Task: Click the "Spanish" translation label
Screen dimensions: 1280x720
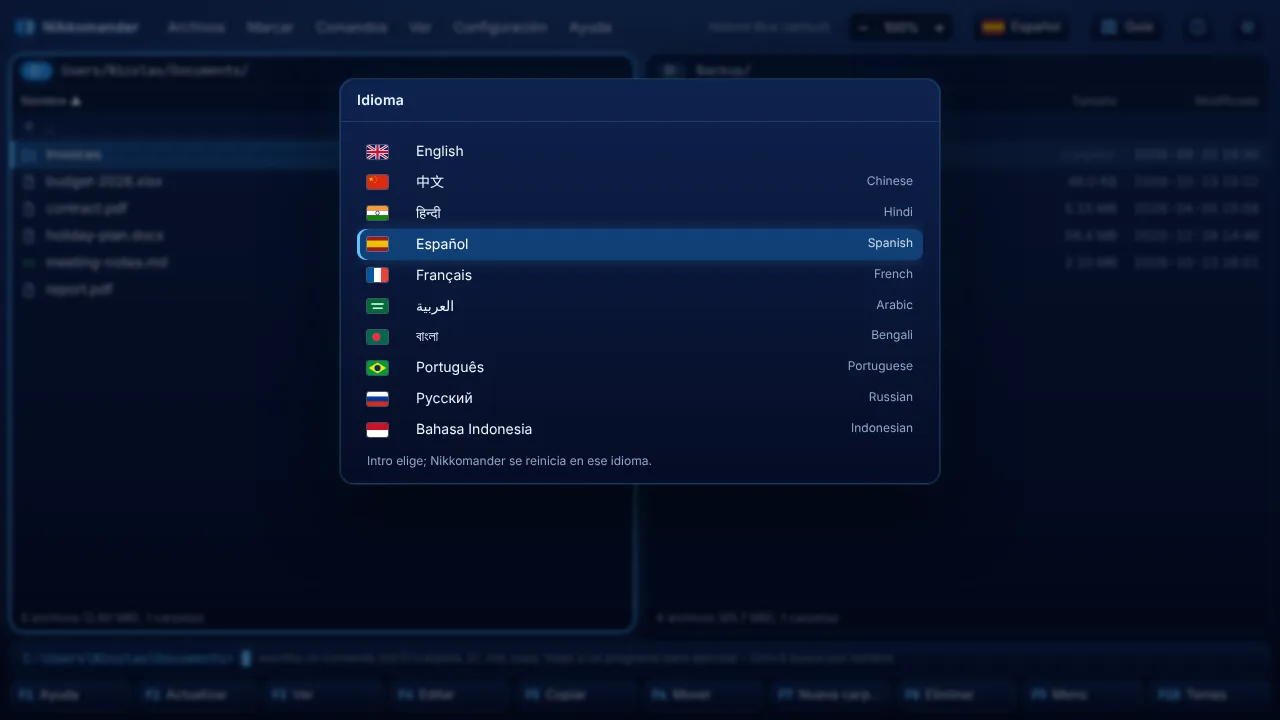Action: (x=890, y=243)
